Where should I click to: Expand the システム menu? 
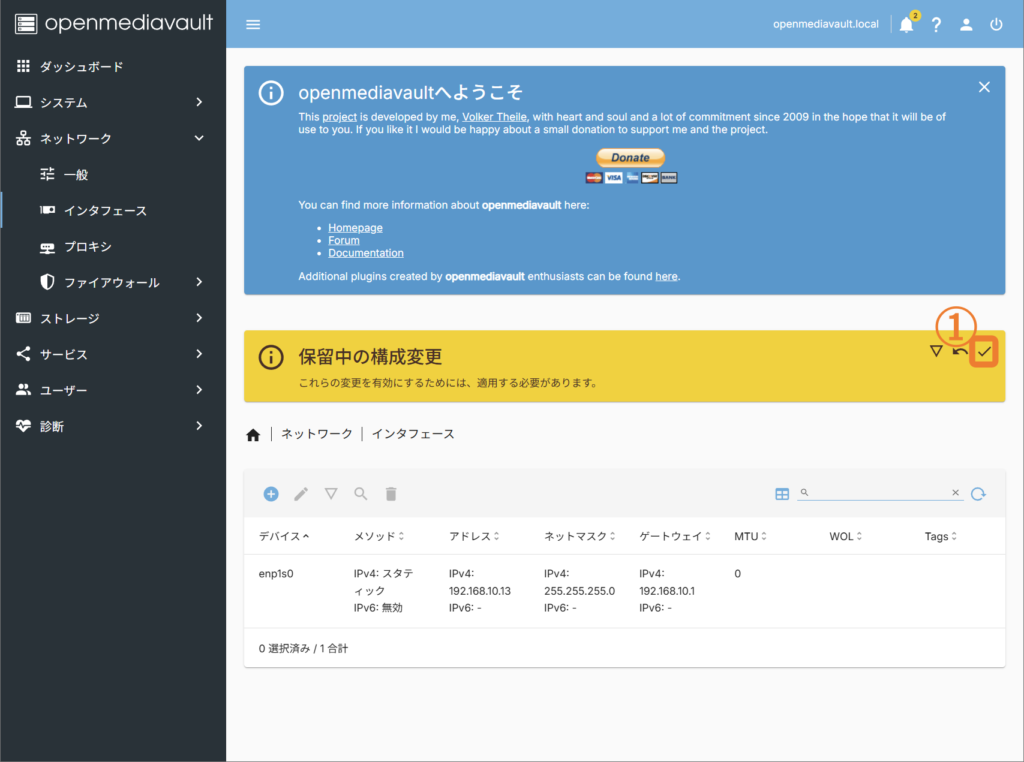coord(112,102)
